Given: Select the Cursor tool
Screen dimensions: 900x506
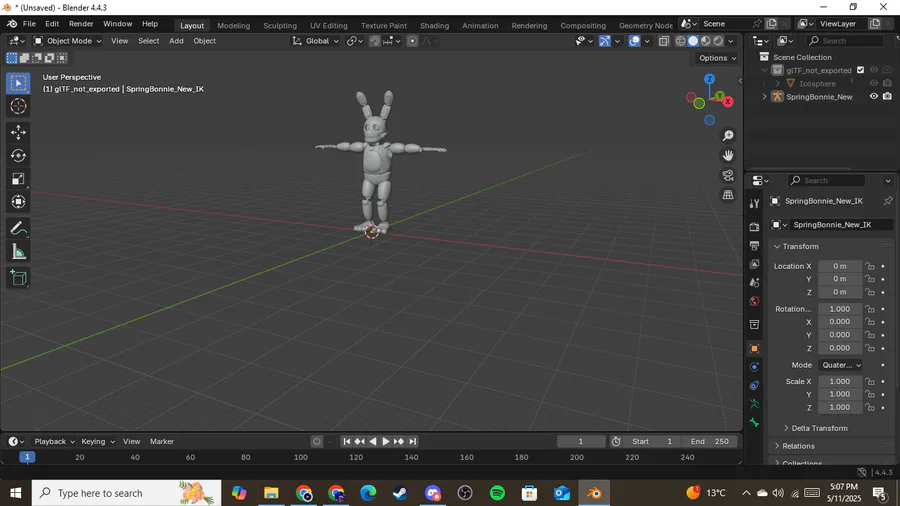Looking at the screenshot, I should point(18,106).
